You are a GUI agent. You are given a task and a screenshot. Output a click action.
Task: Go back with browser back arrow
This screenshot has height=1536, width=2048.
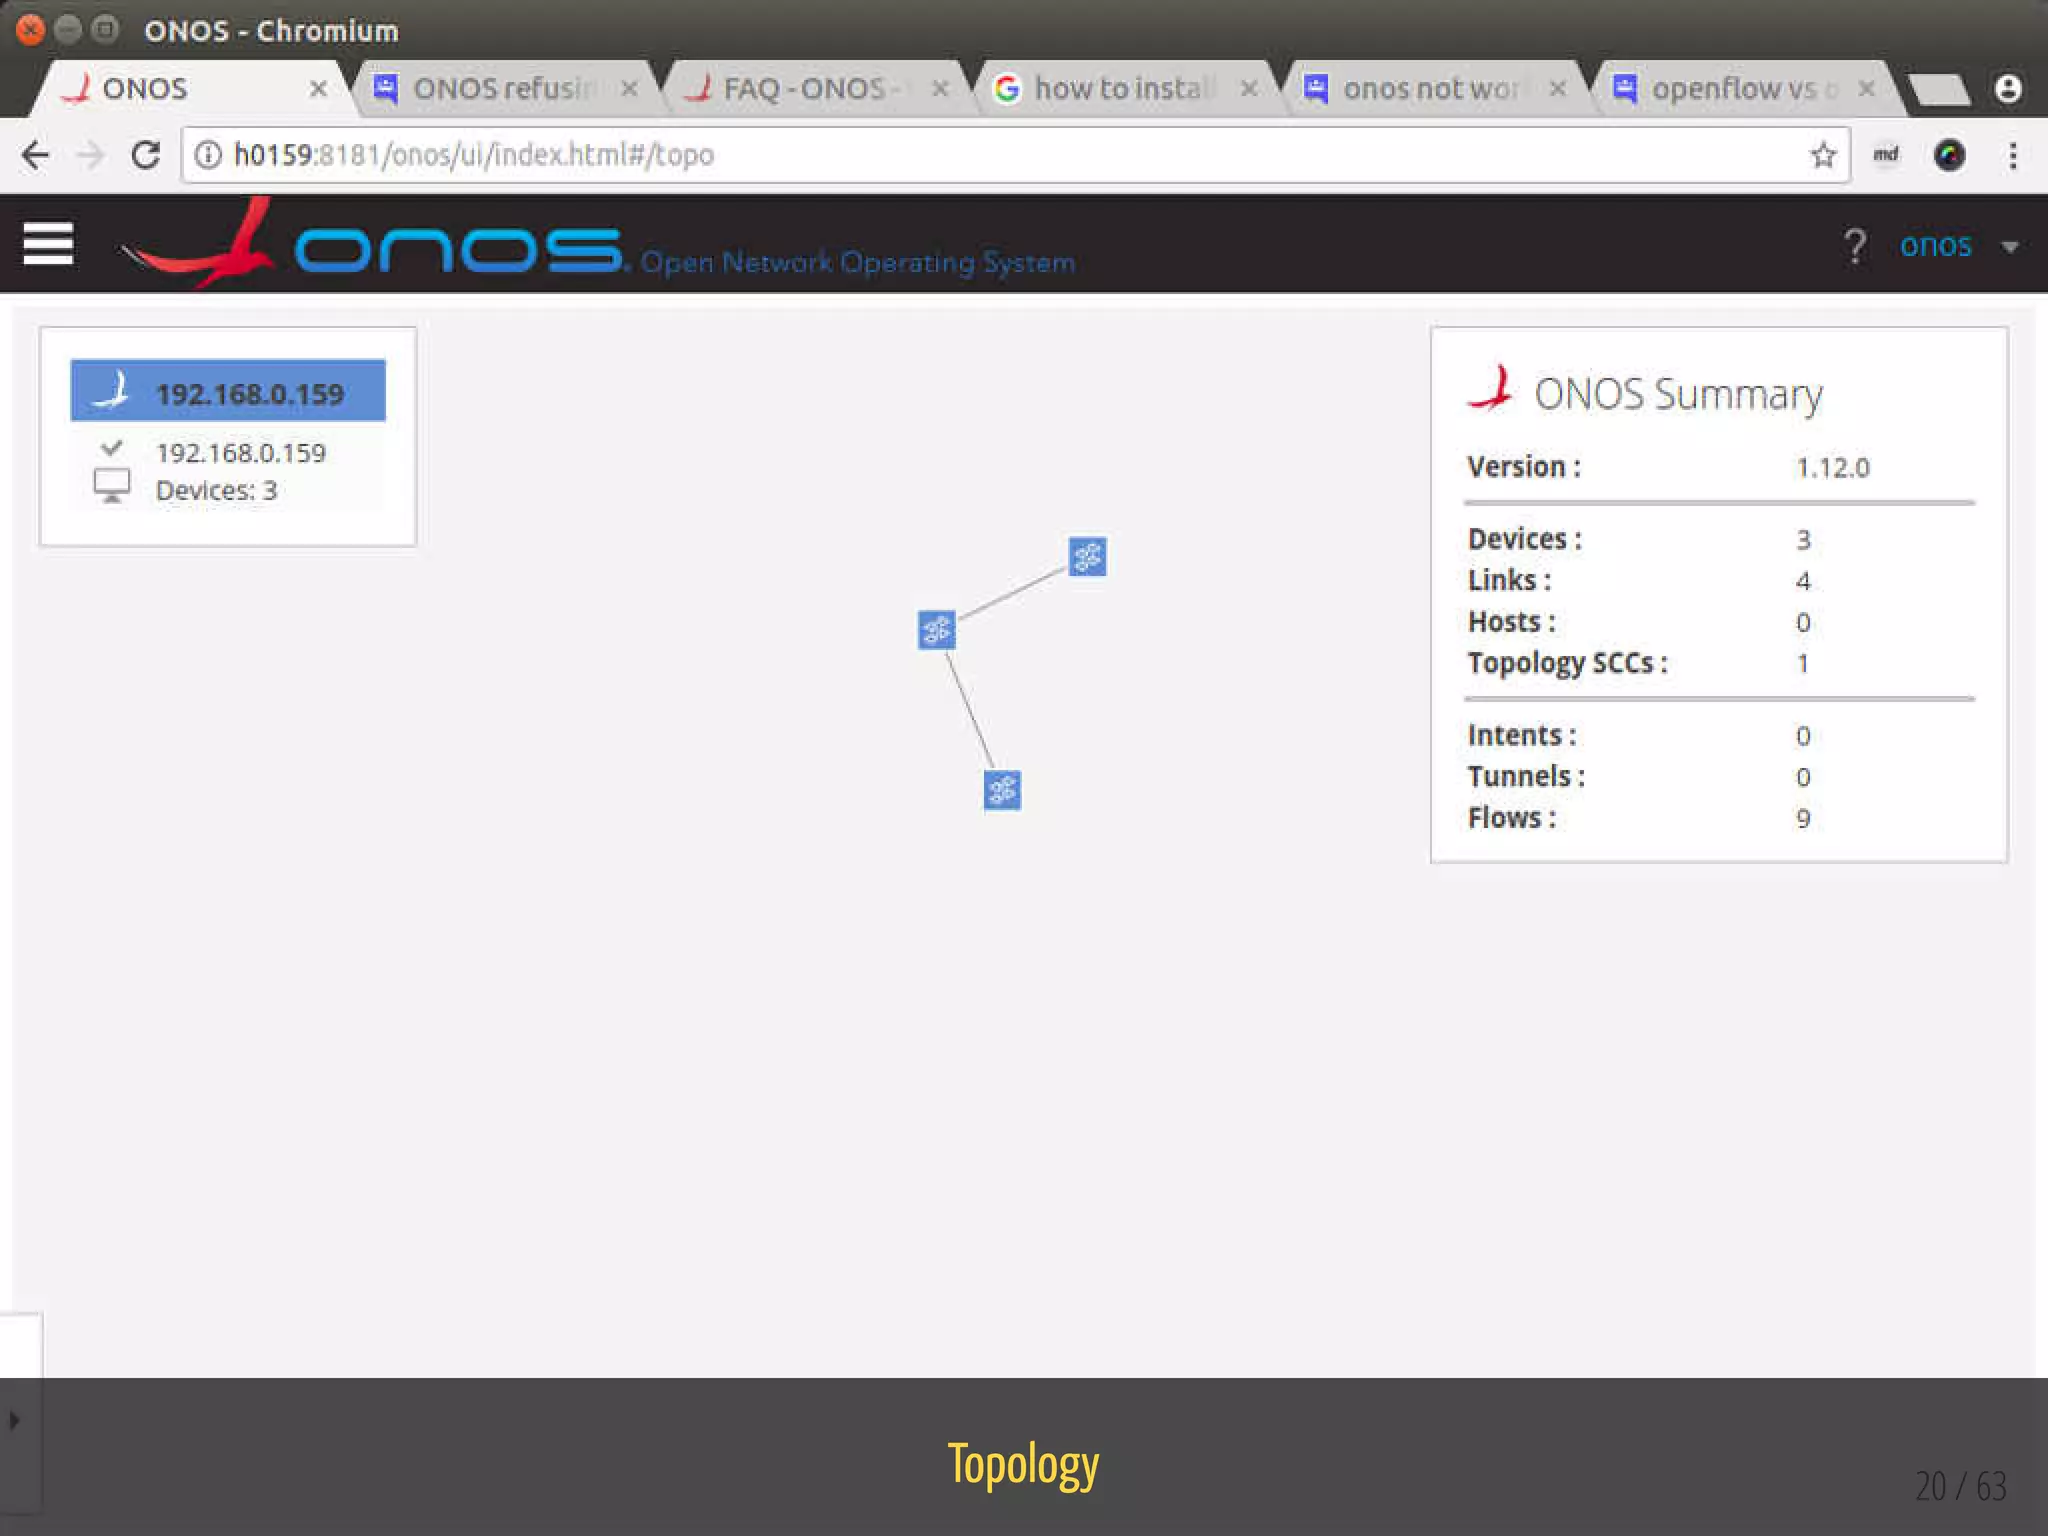click(36, 155)
